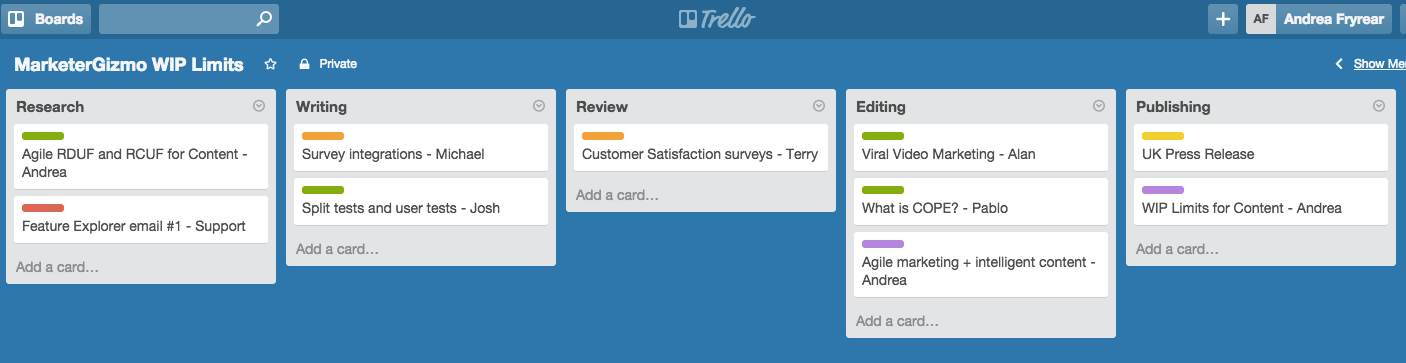
Task: Open the Writing list actions dropdown
Action: click(x=539, y=106)
